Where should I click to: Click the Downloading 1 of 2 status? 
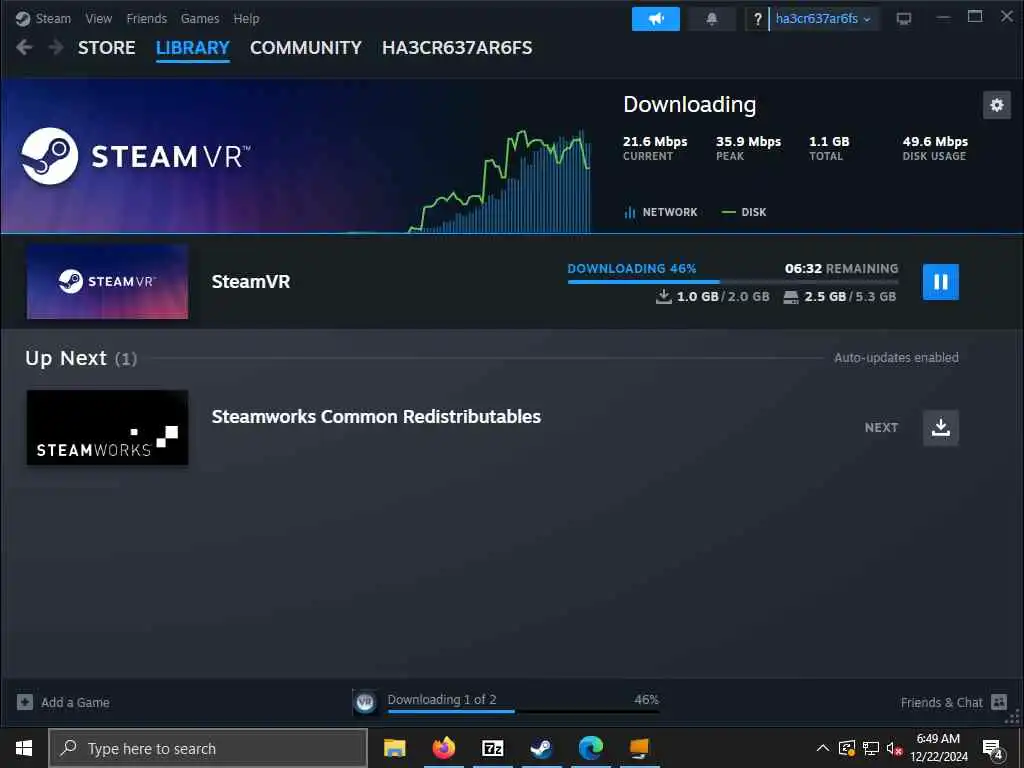click(442, 699)
